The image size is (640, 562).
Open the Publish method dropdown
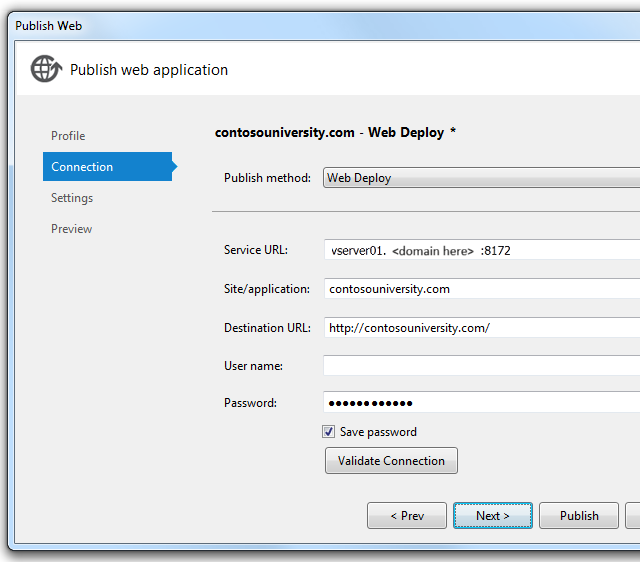pyautogui.click(x=481, y=178)
